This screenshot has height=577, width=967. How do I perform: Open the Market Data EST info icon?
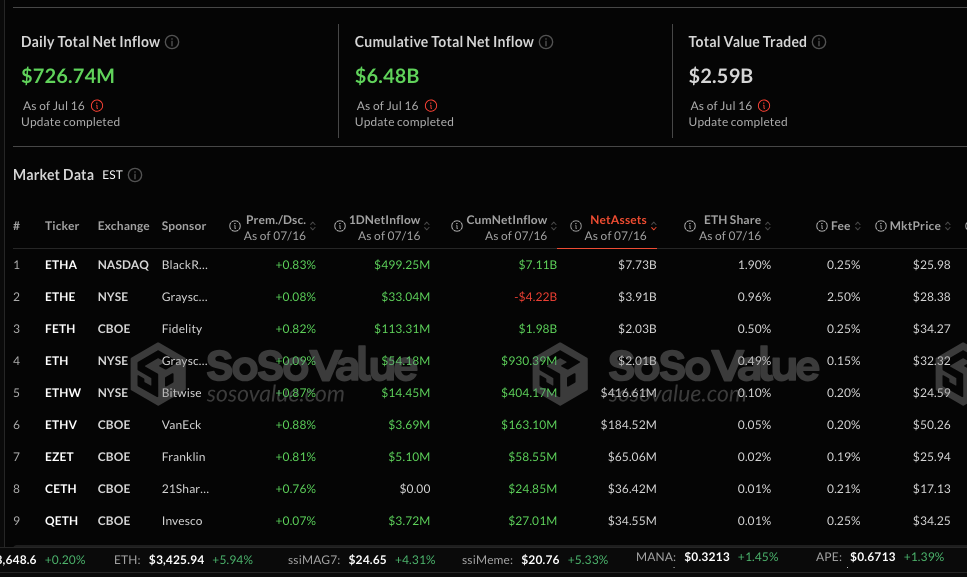click(135, 175)
